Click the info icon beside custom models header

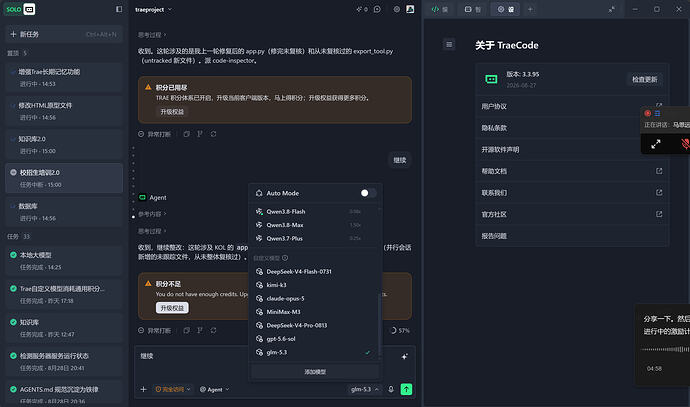[x=285, y=258]
